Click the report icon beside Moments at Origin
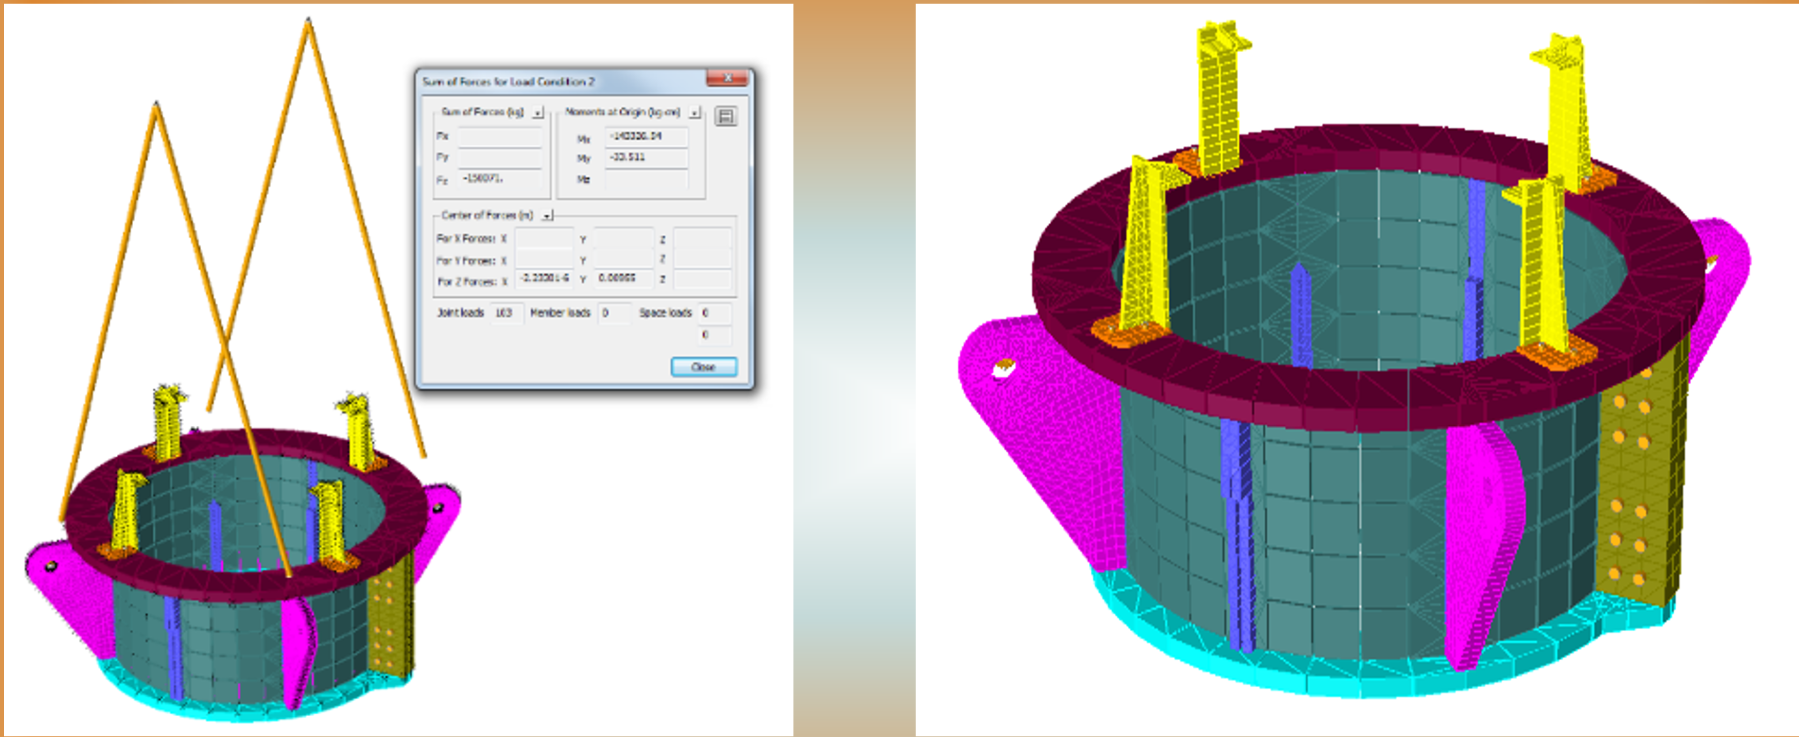This screenshot has height=738, width=1799. tap(726, 116)
